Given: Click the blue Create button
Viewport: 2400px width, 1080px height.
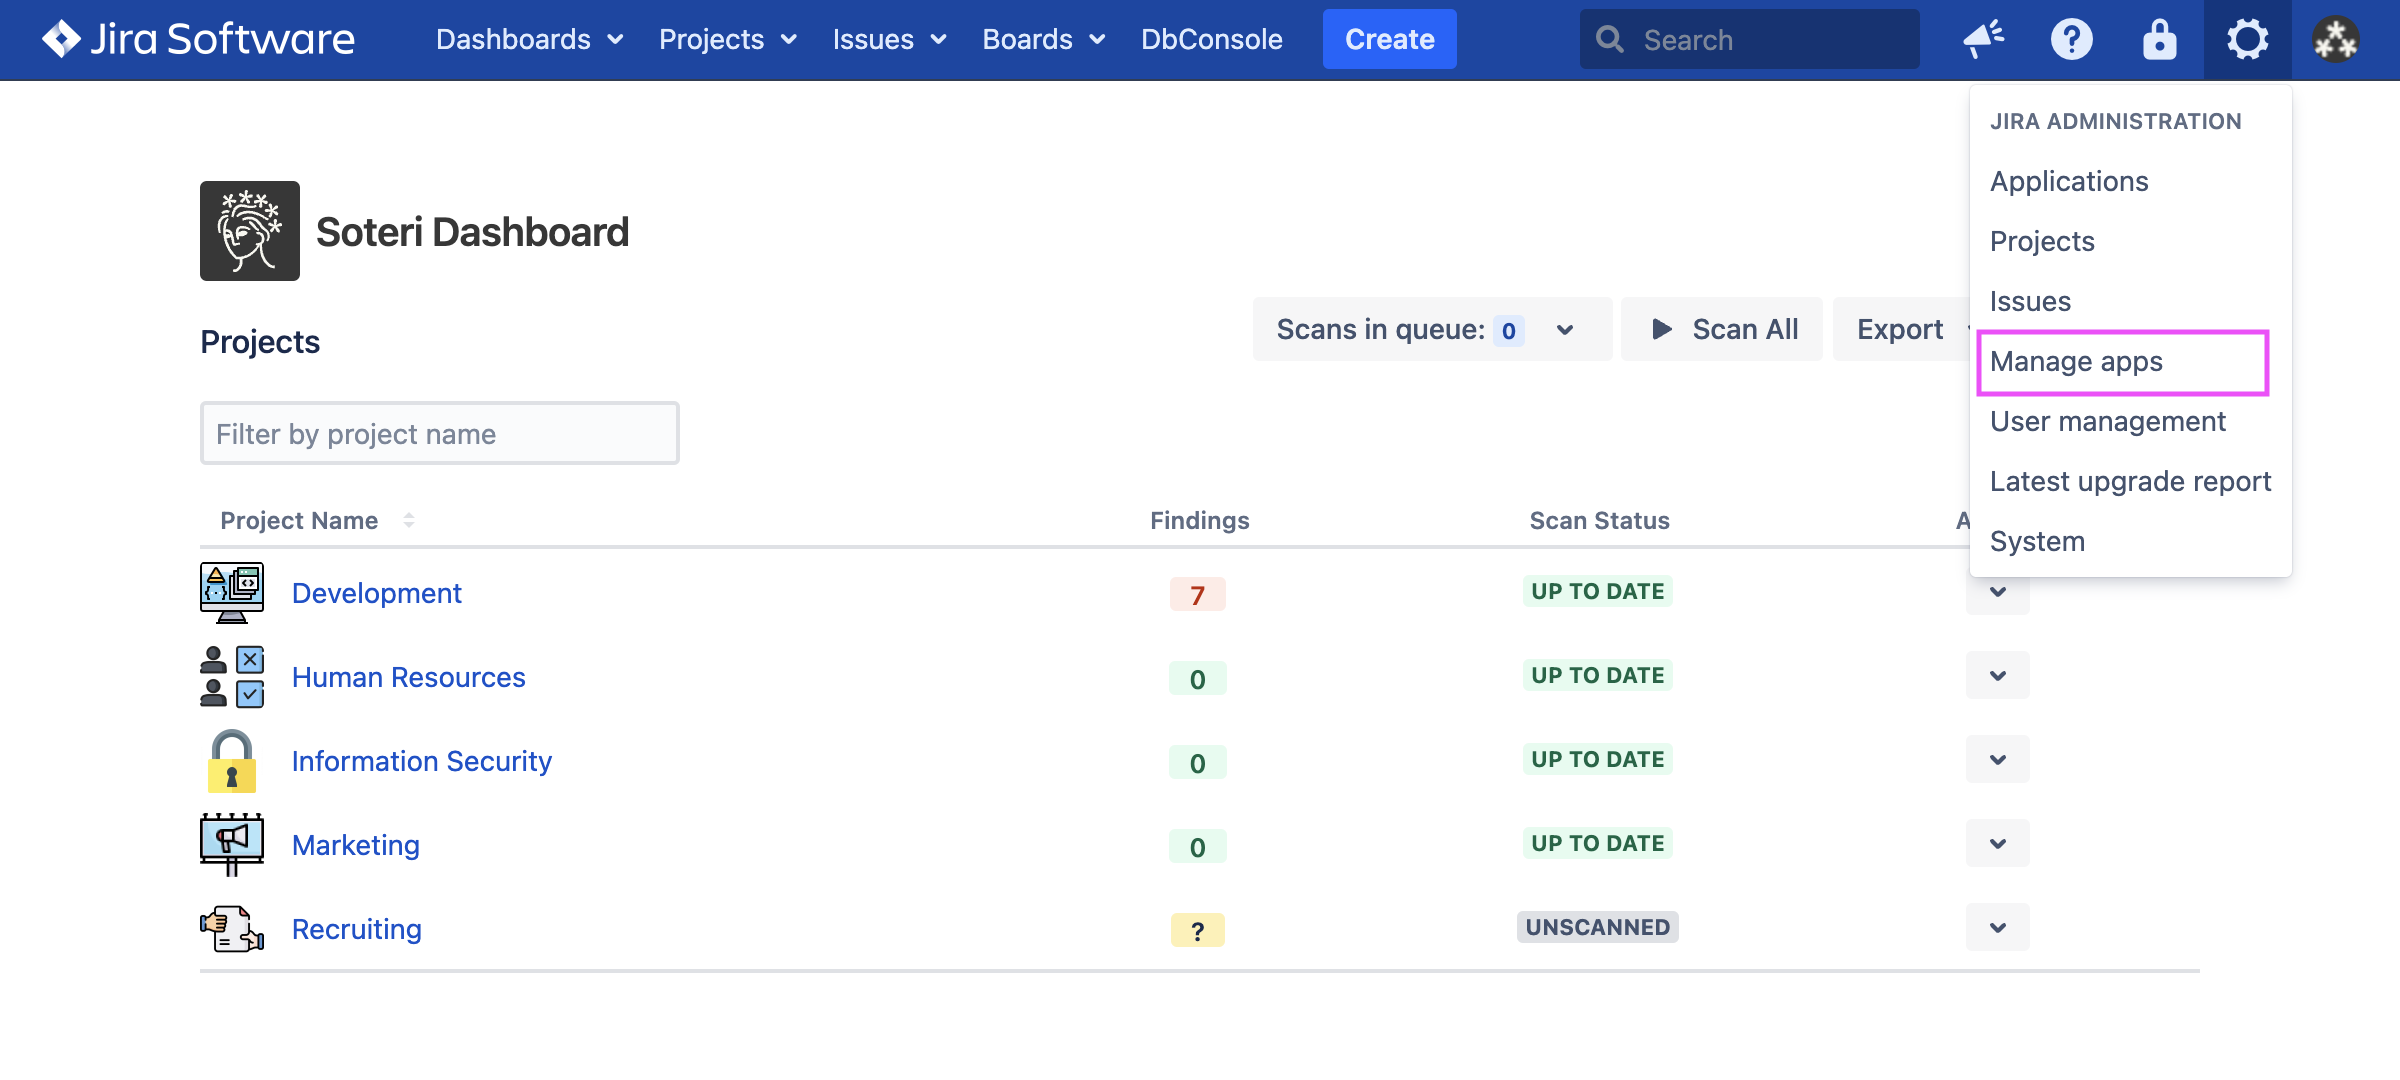Looking at the screenshot, I should (x=1389, y=39).
